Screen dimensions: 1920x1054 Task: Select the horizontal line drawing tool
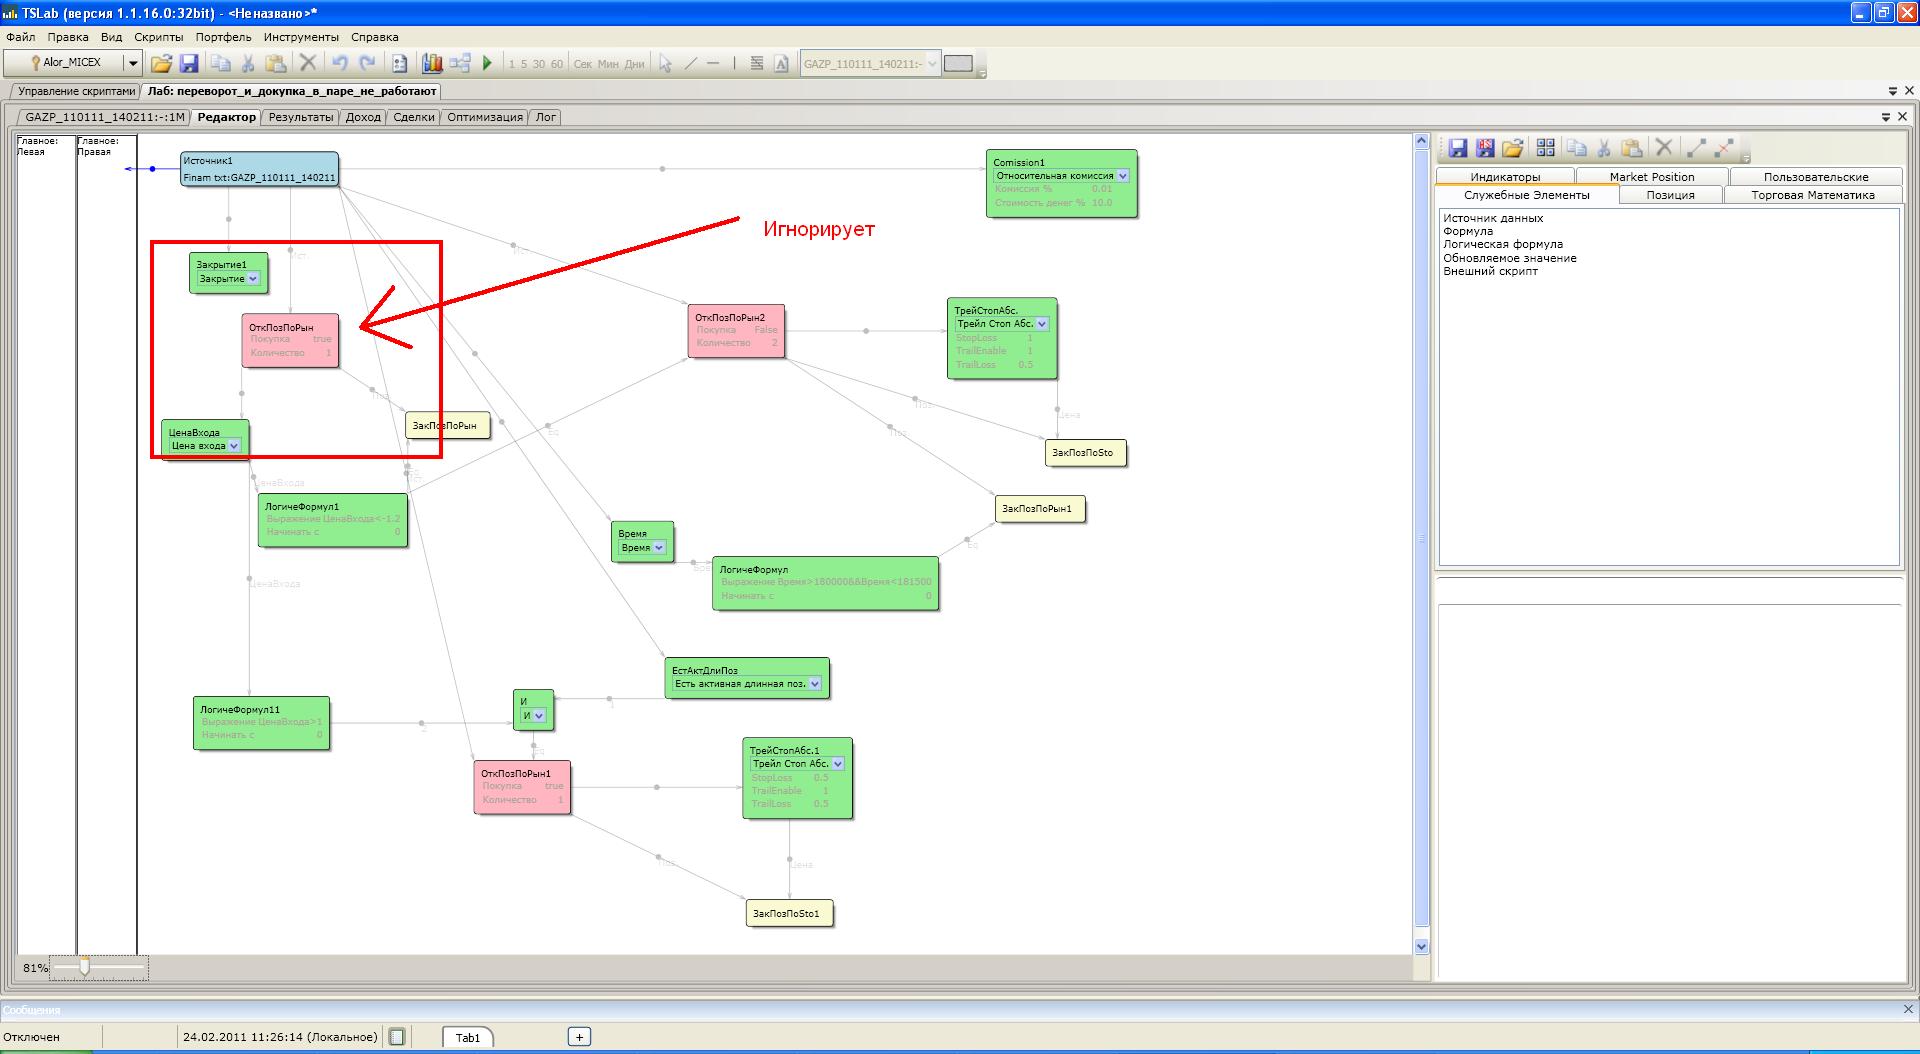coord(713,63)
